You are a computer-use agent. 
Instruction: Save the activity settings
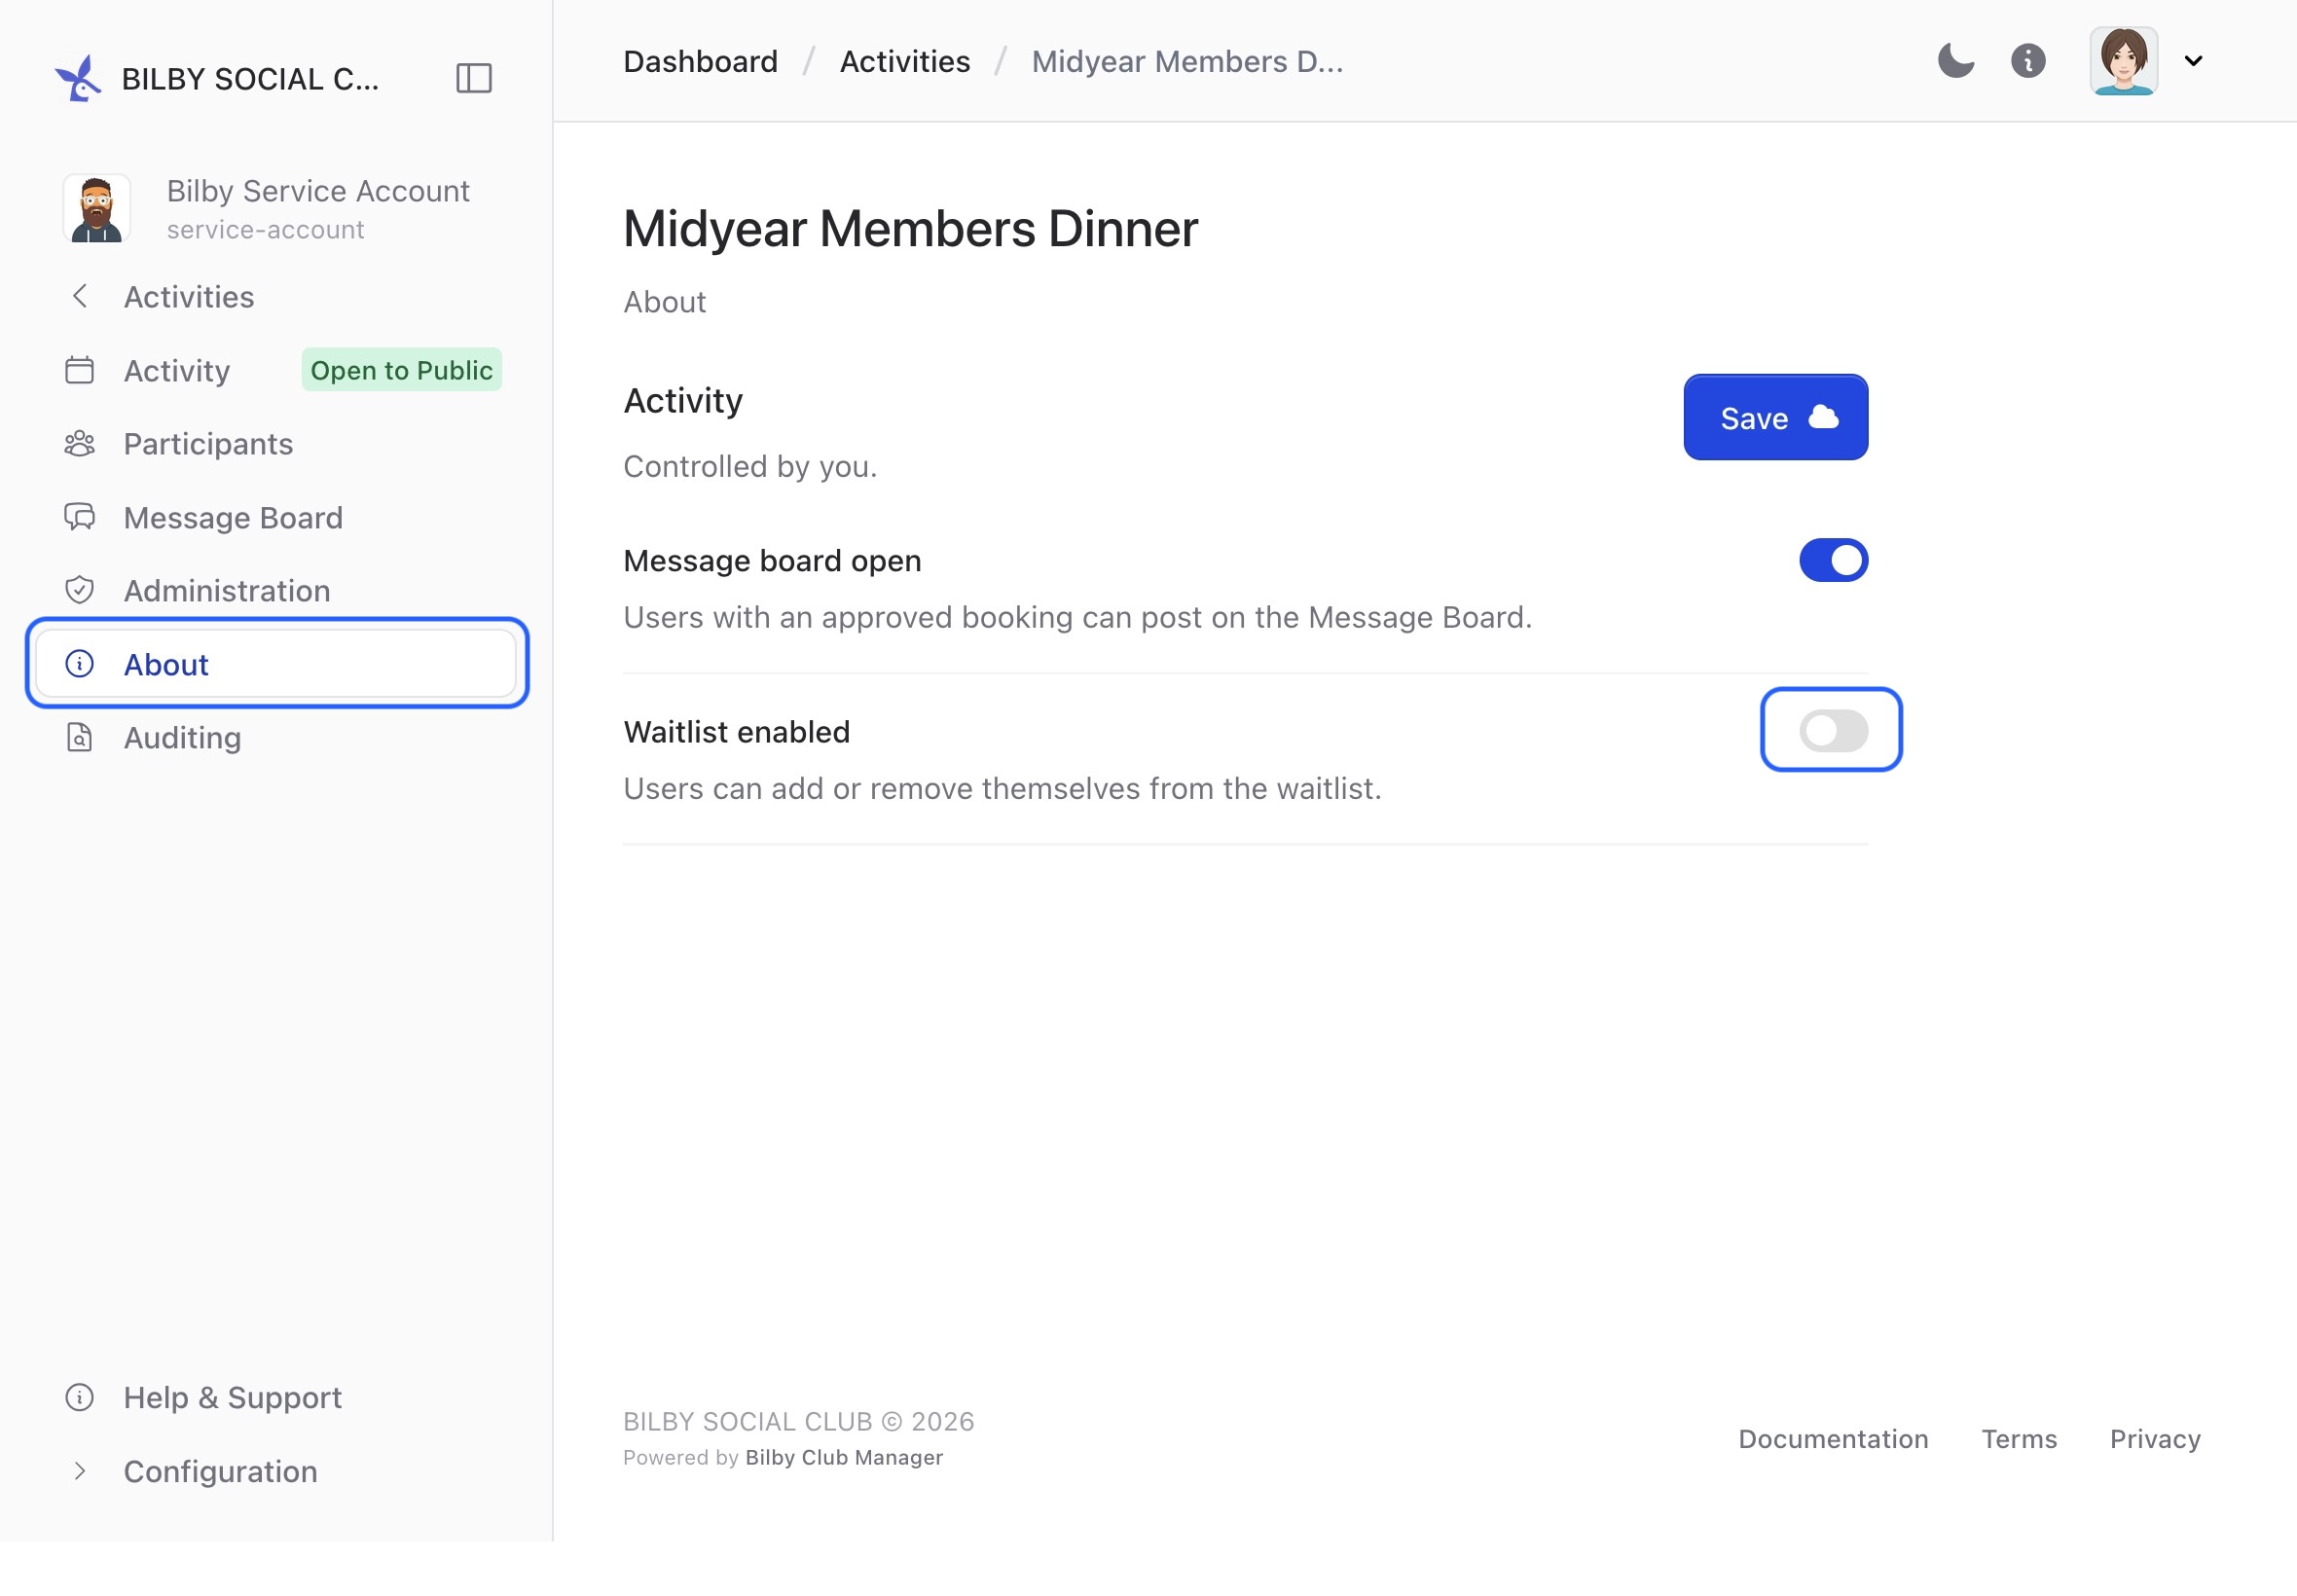(1775, 417)
